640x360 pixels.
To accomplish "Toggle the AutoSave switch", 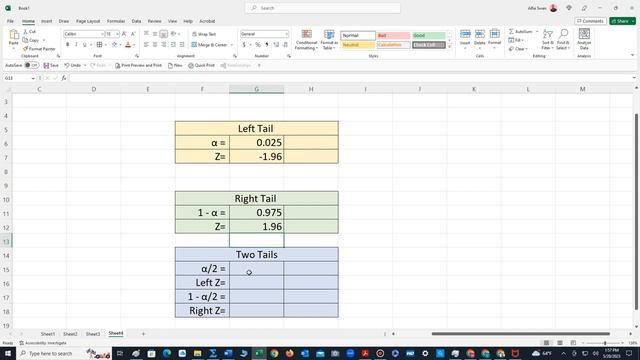I will pyautogui.click(x=31, y=65).
